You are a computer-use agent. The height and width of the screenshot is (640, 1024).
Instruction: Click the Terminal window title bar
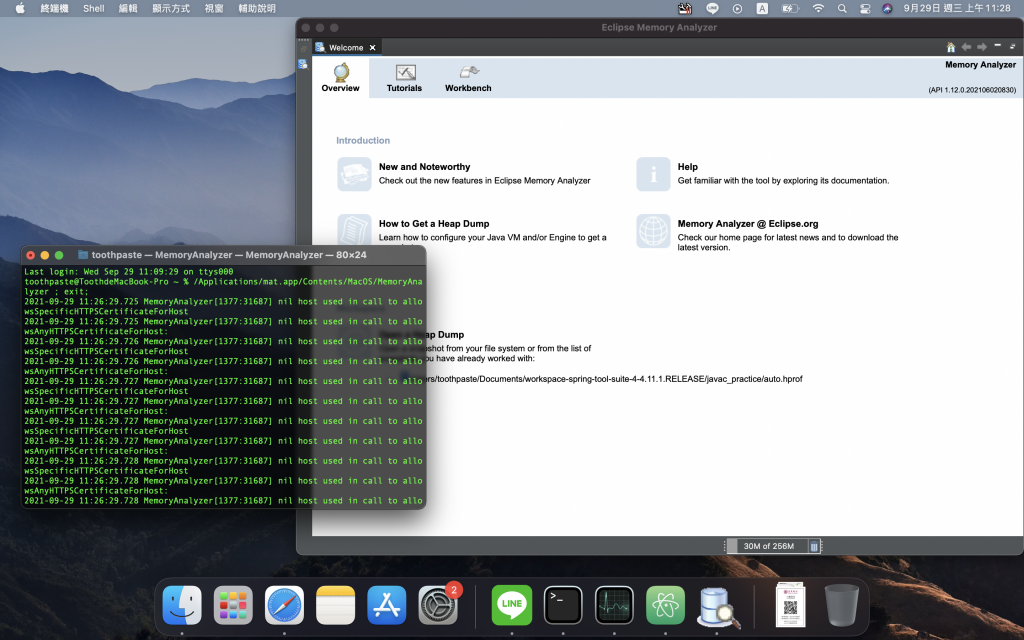click(223, 255)
